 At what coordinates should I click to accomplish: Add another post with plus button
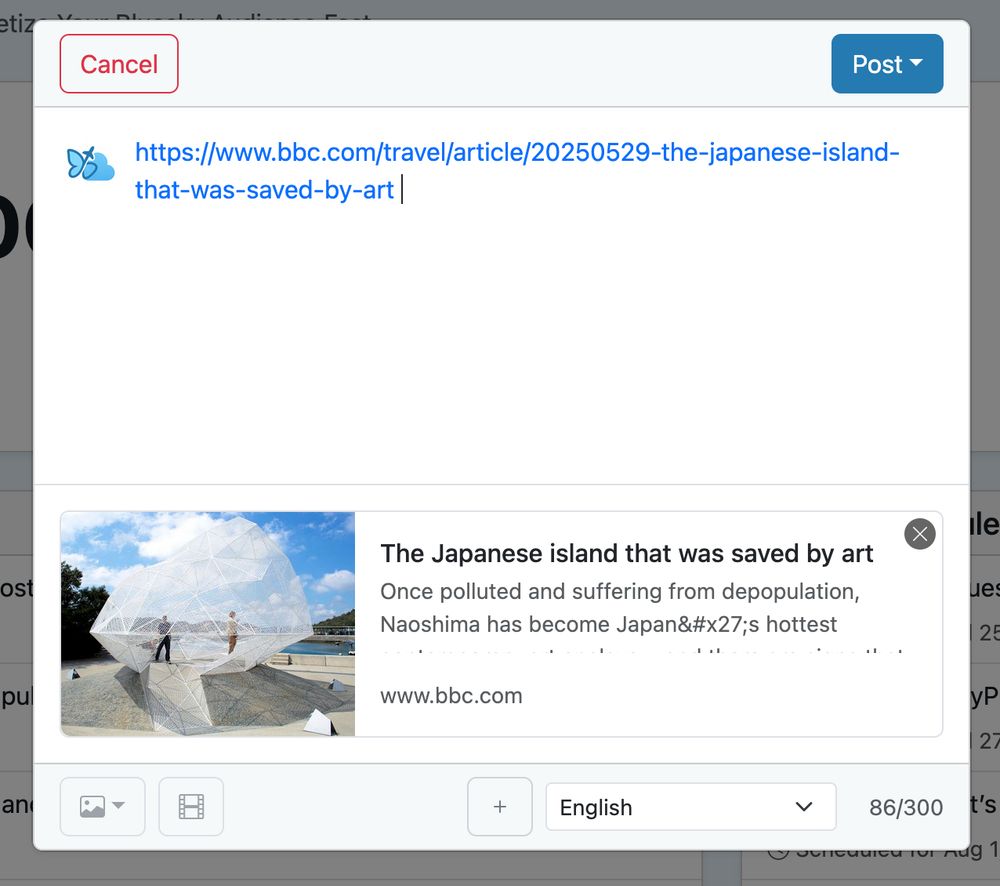tap(500, 806)
